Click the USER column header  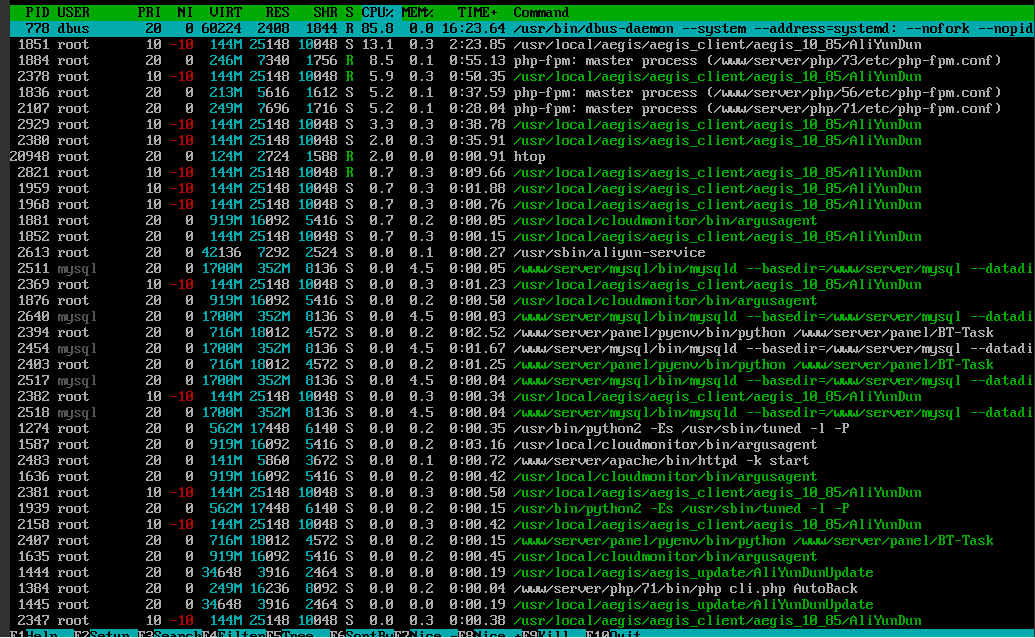[73, 12]
